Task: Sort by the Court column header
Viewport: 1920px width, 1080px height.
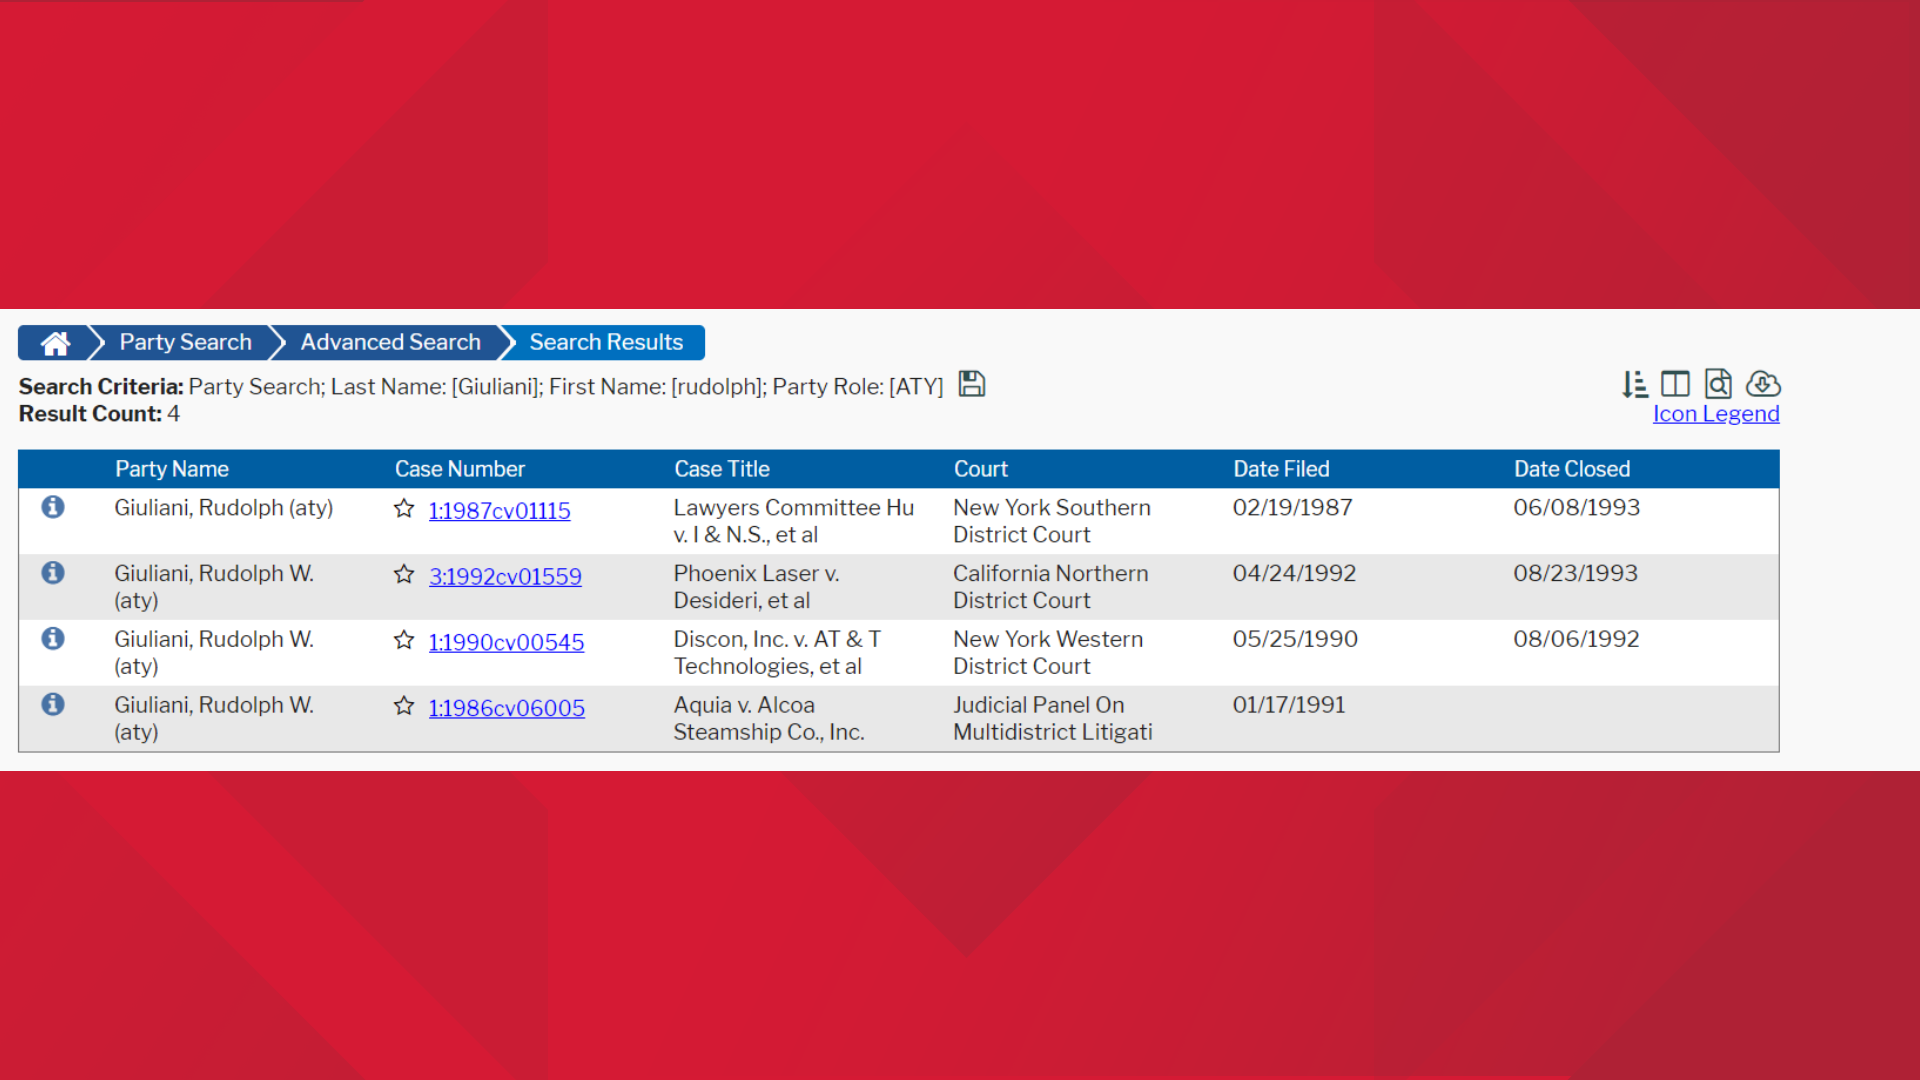Action: click(981, 469)
